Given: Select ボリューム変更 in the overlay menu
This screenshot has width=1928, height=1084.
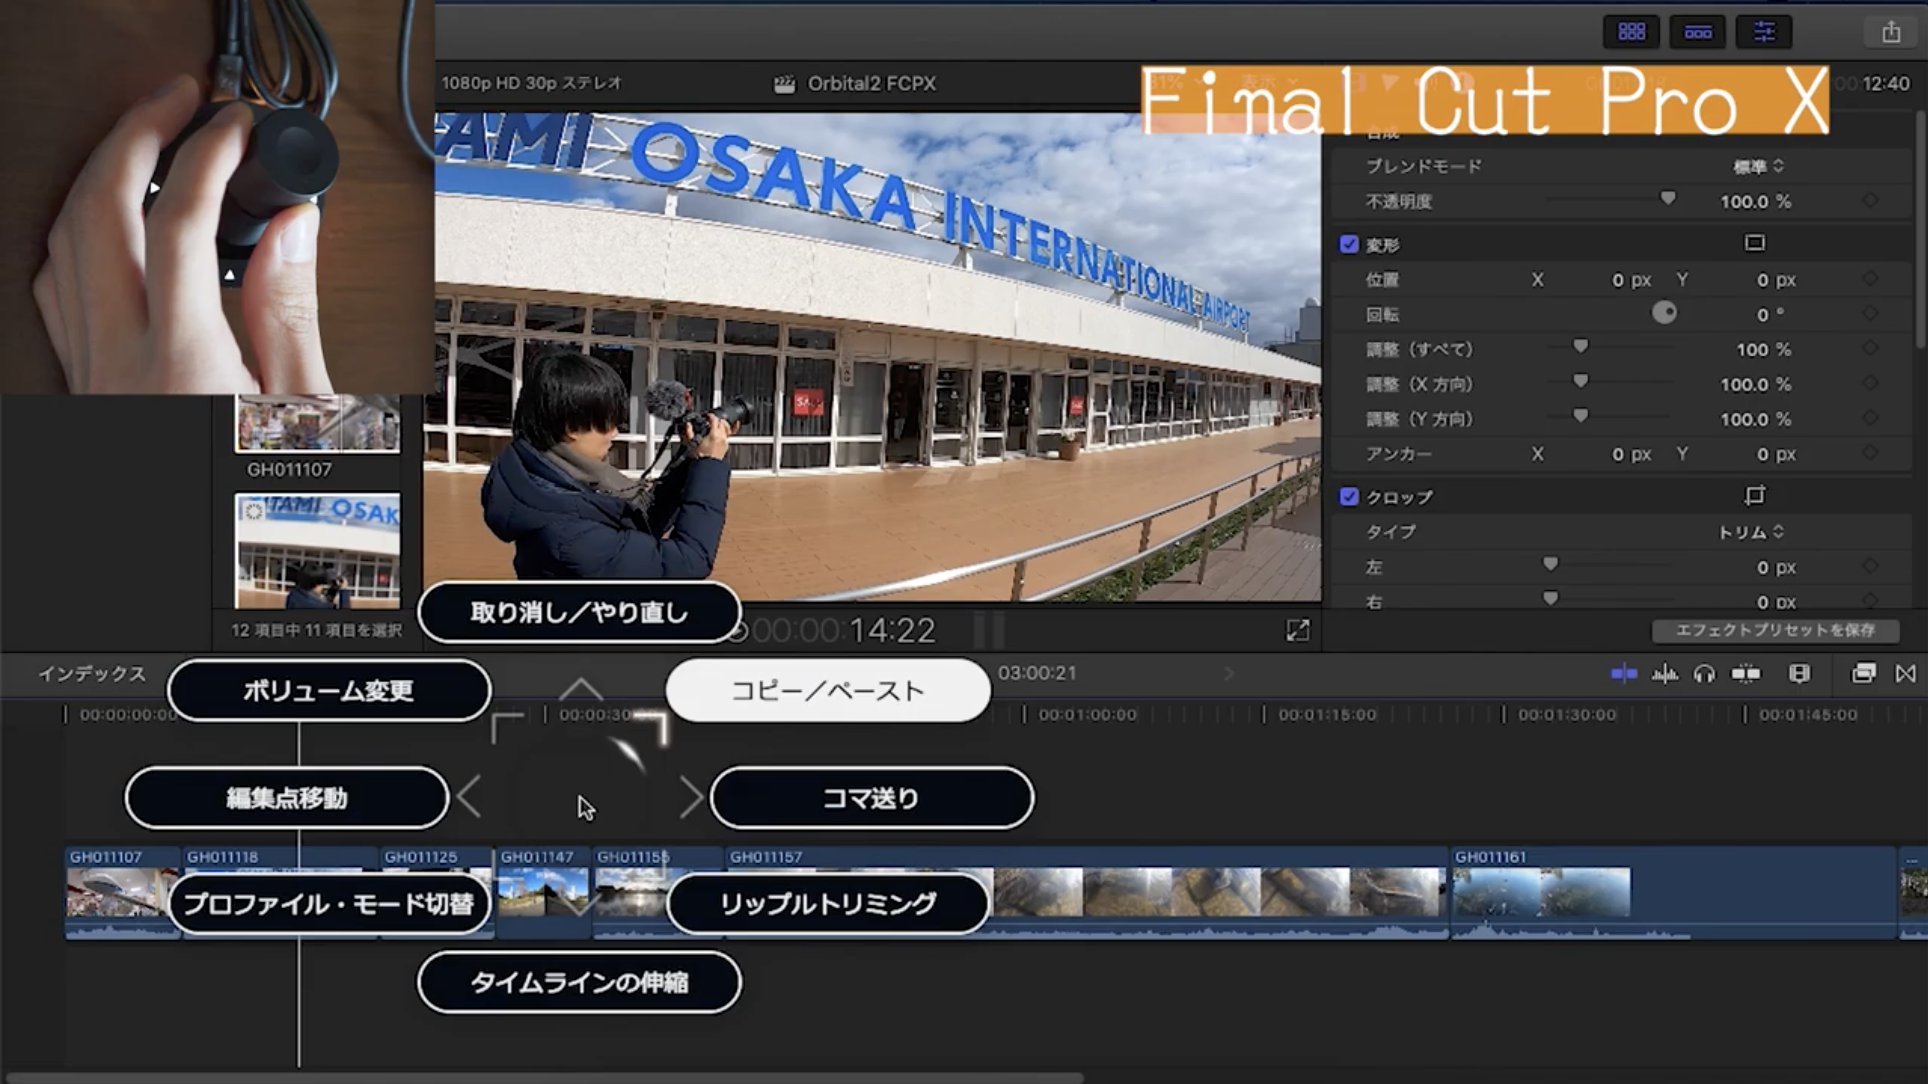Looking at the screenshot, I should (x=329, y=690).
